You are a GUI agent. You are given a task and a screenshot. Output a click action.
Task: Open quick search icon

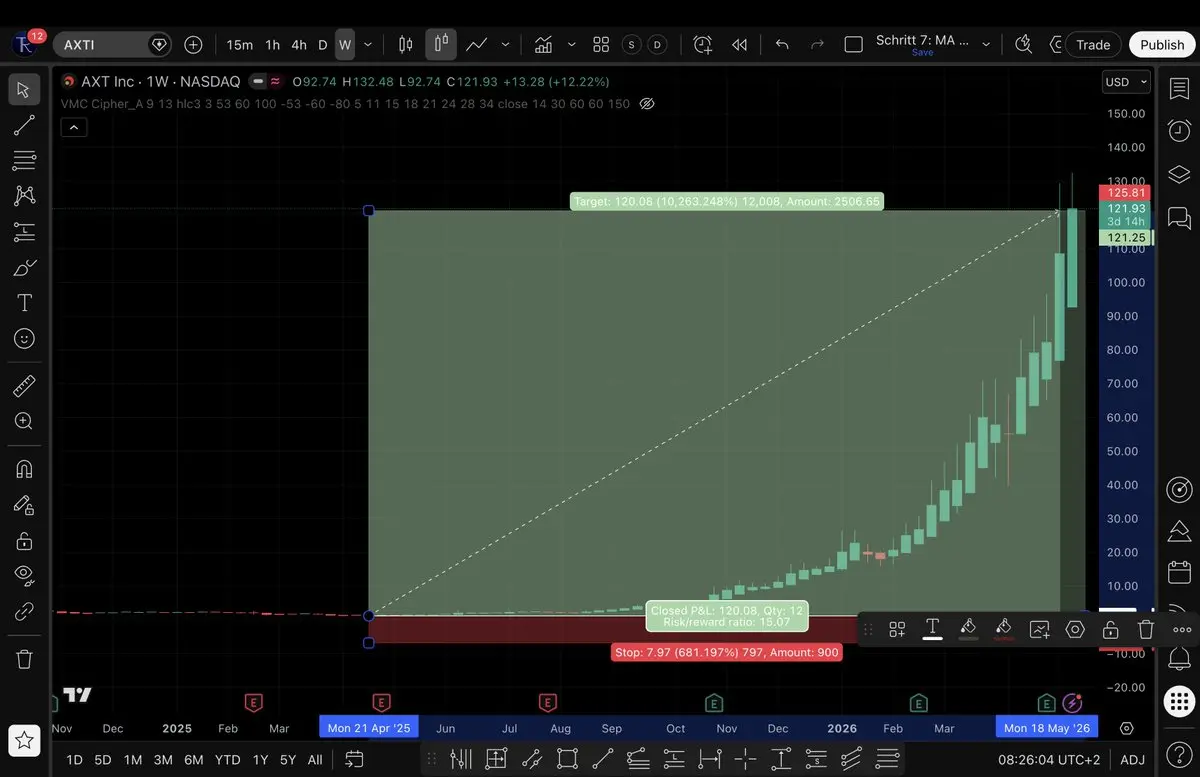[1023, 45]
